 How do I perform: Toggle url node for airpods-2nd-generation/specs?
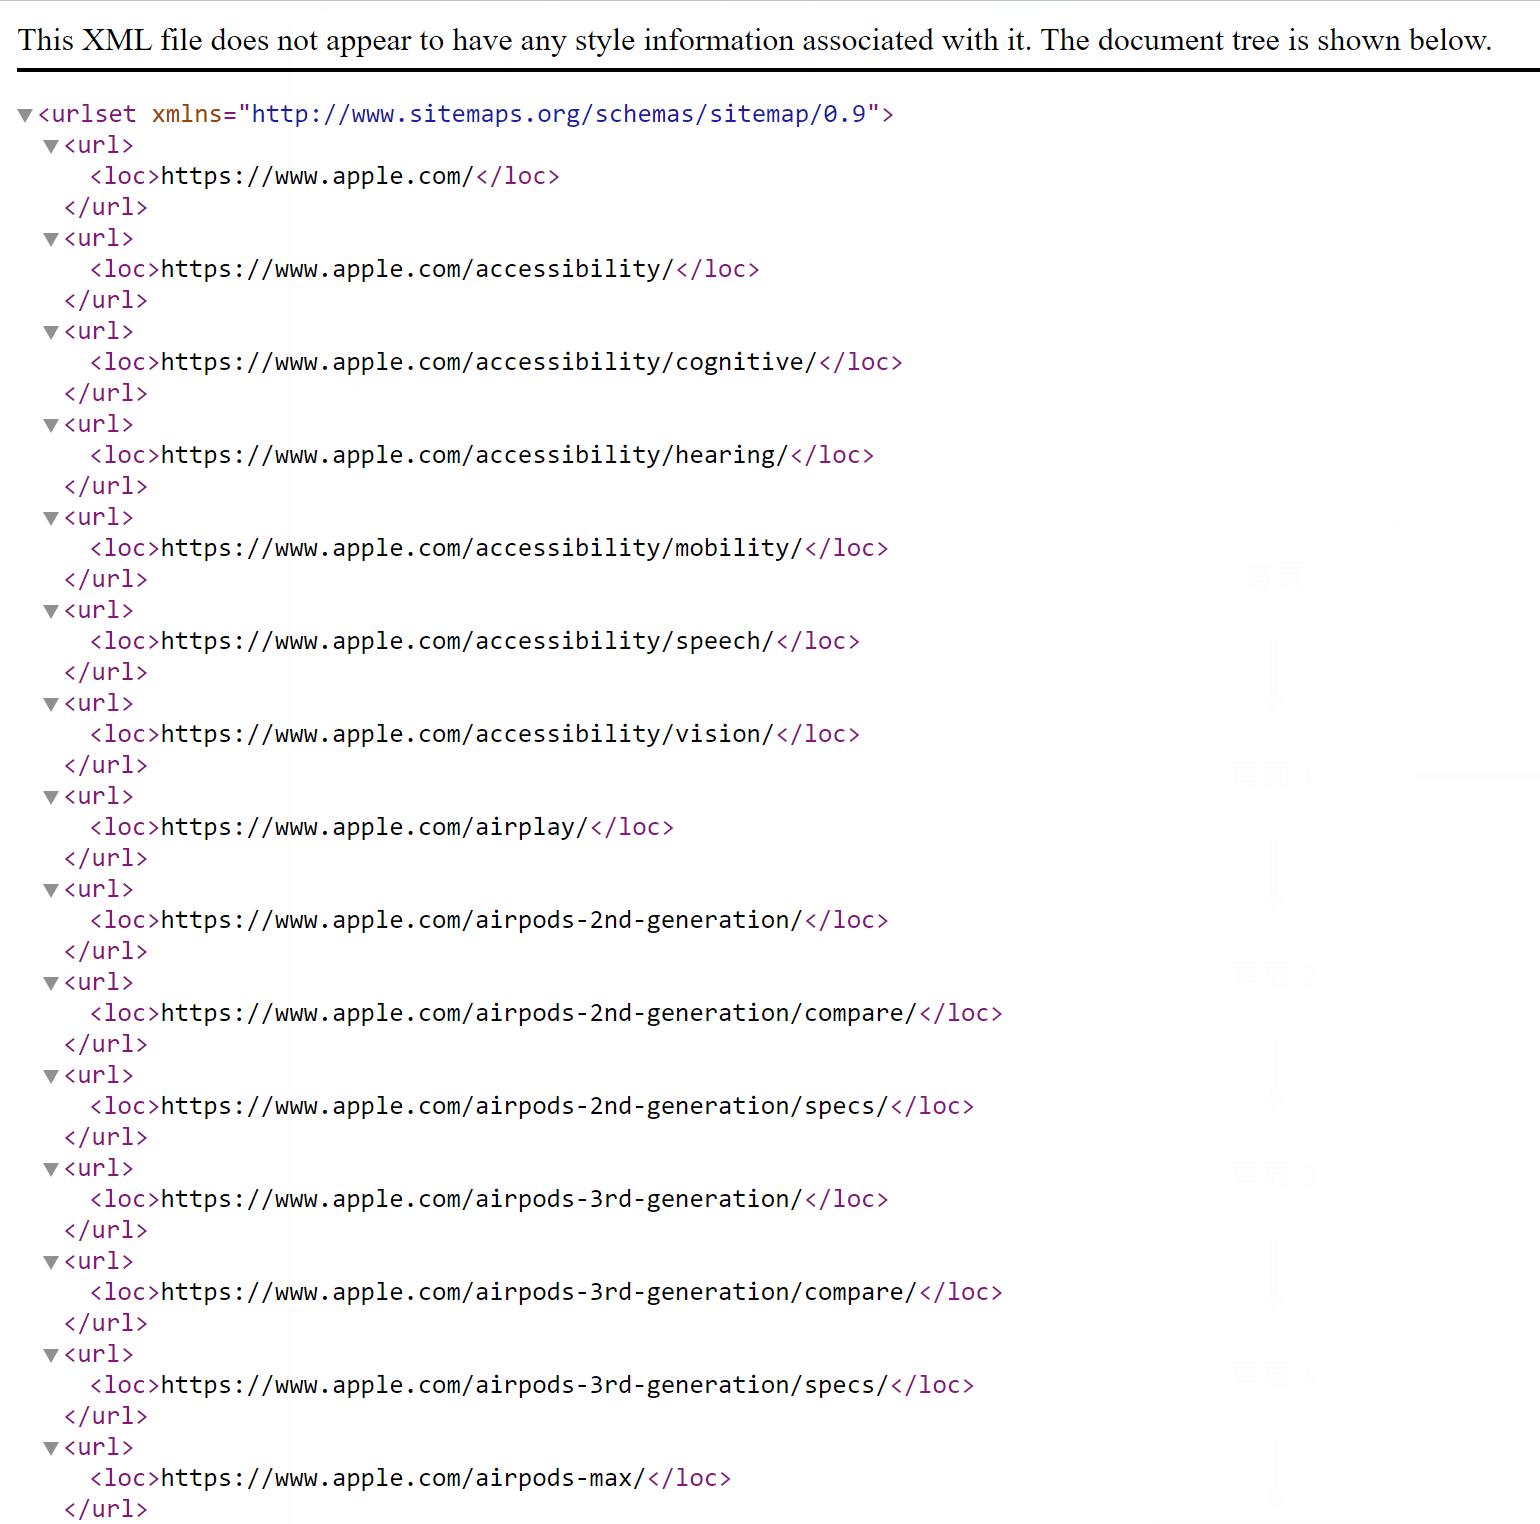(x=51, y=1077)
